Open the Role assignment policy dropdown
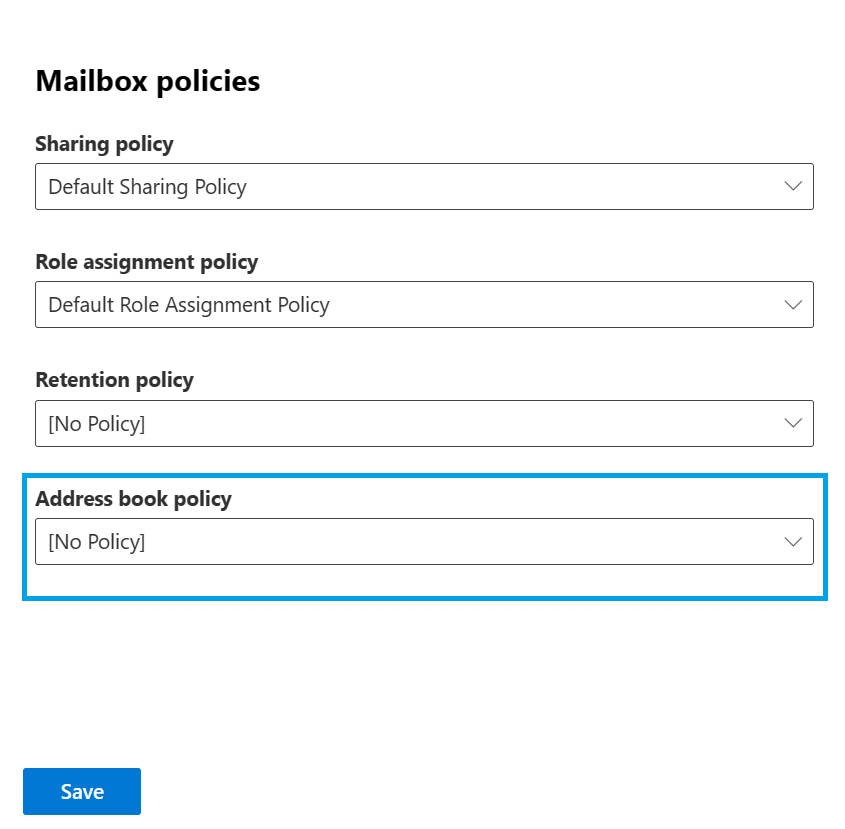Screen dimensions: 845x829 [x=424, y=305]
